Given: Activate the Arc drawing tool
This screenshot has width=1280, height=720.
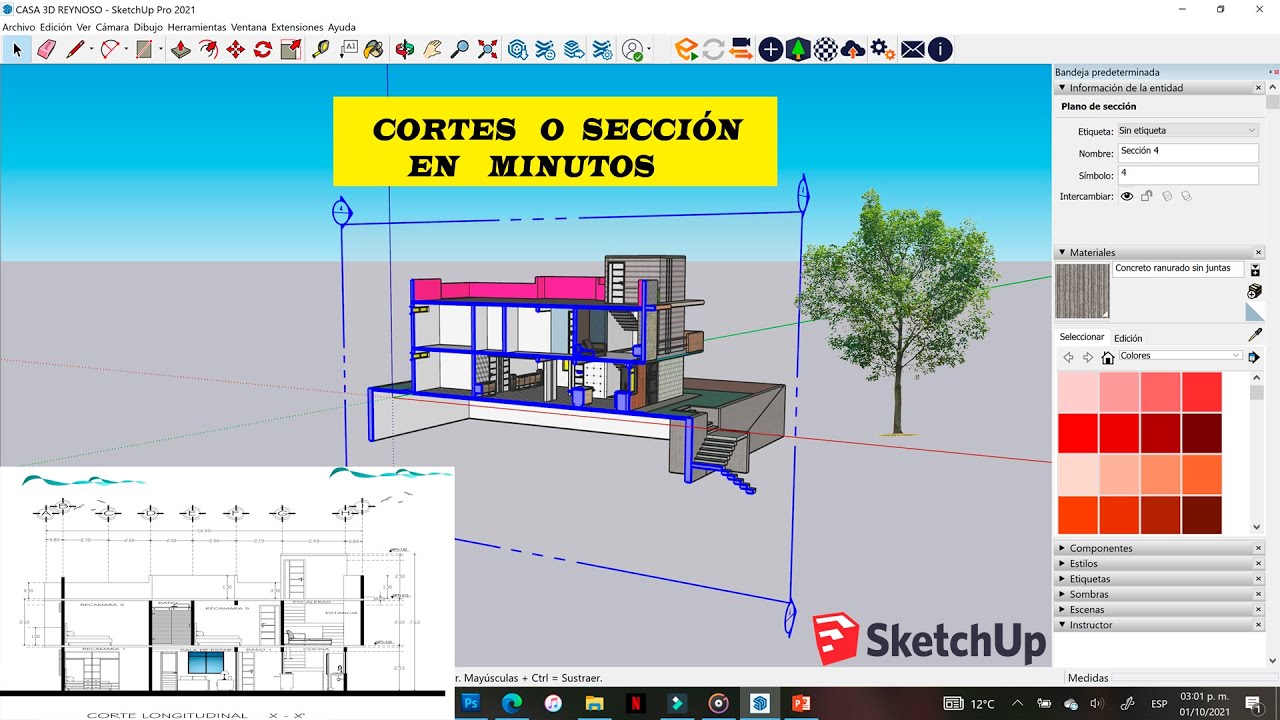Looking at the screenshot, I should [x=109, y=49].
